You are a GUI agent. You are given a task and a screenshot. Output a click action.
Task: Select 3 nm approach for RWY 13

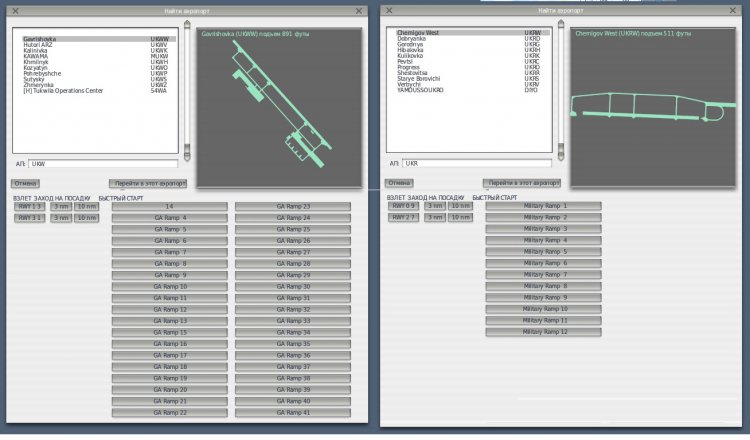61,207
